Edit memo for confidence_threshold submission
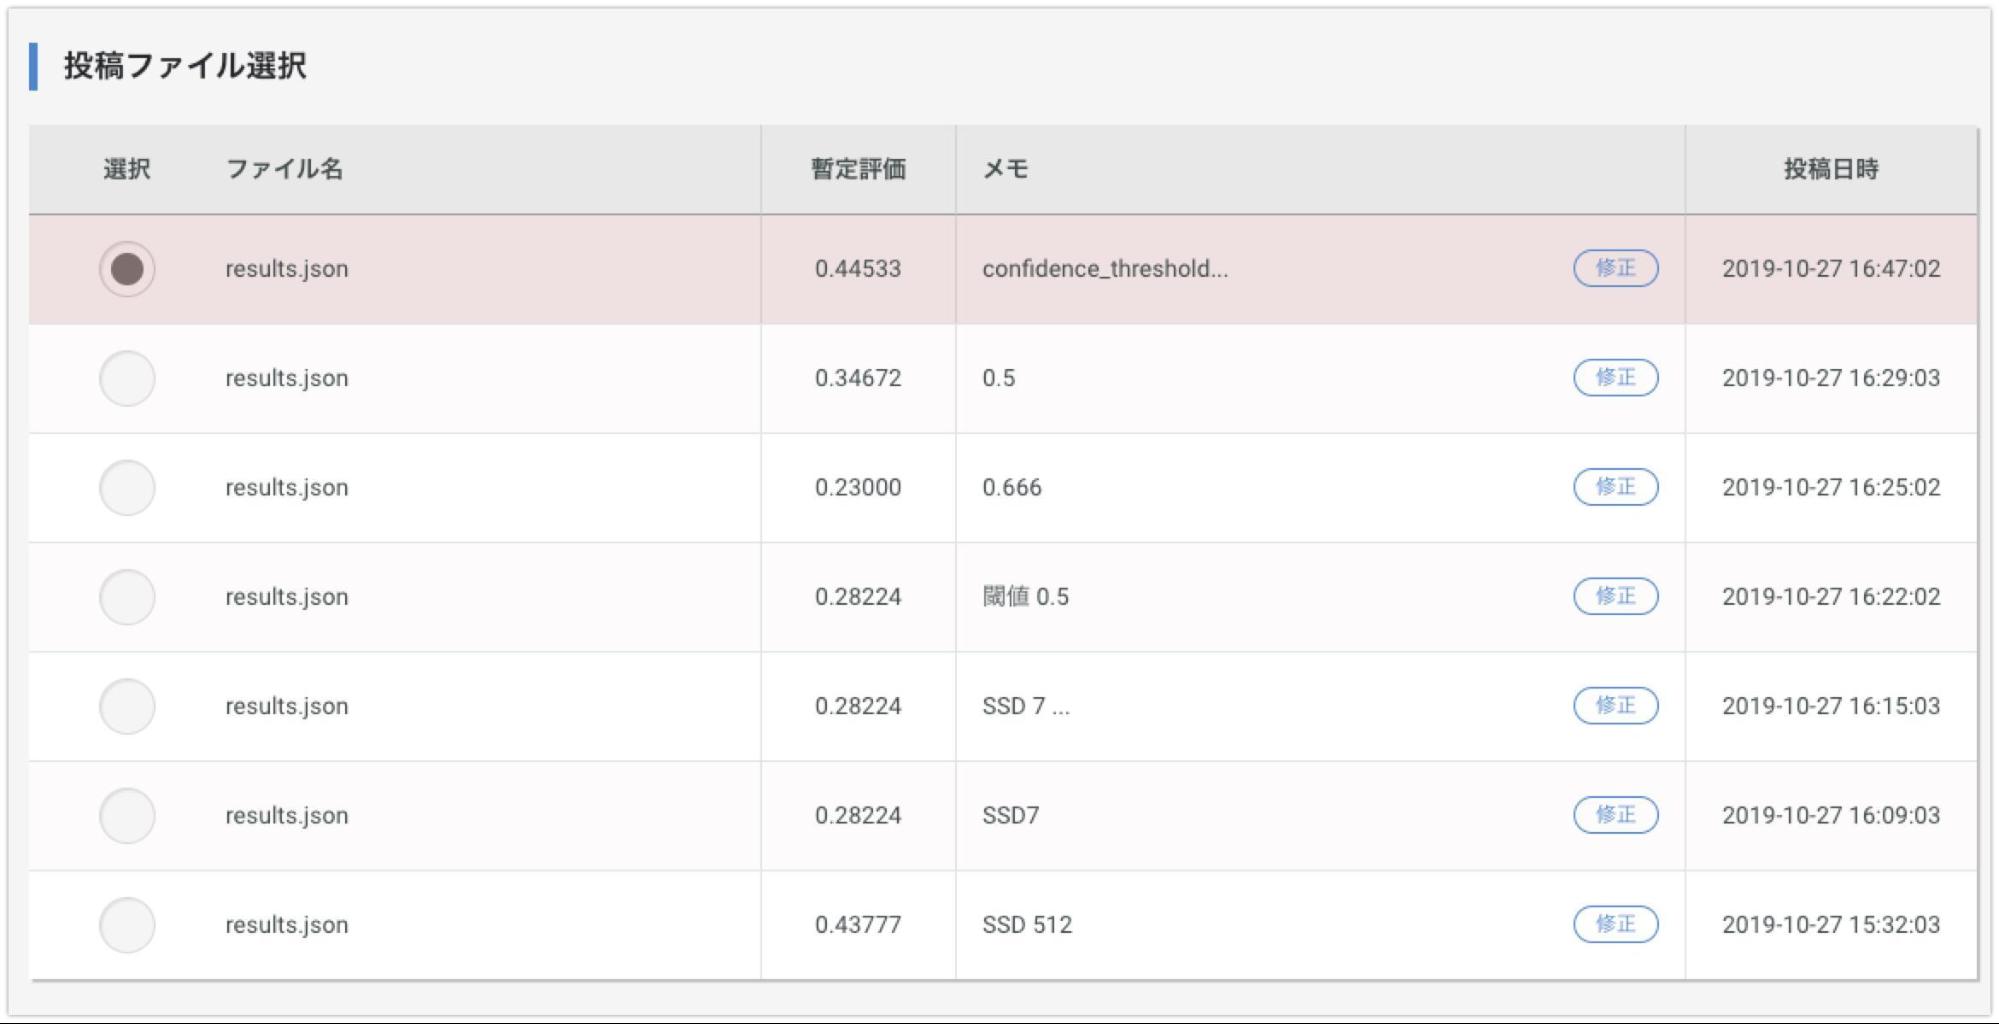 click(x=1616, y=268)
